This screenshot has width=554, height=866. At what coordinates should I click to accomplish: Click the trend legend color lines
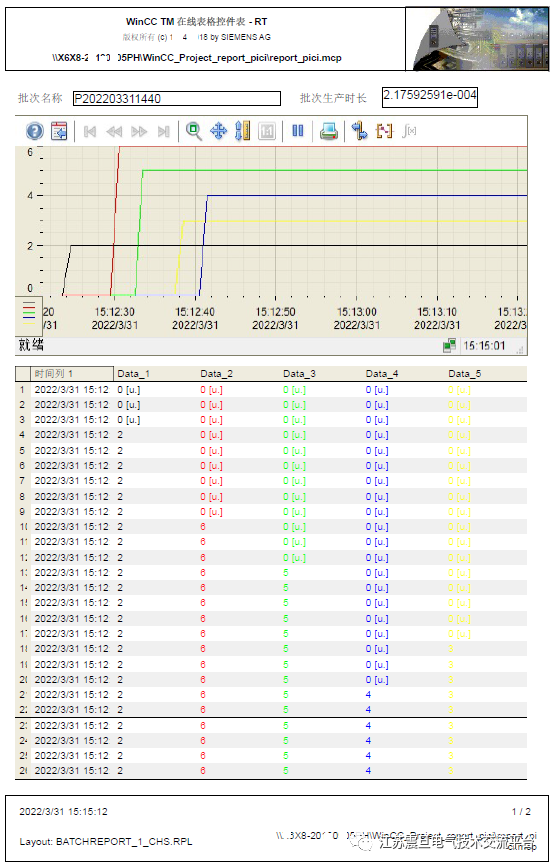[29, 309]
